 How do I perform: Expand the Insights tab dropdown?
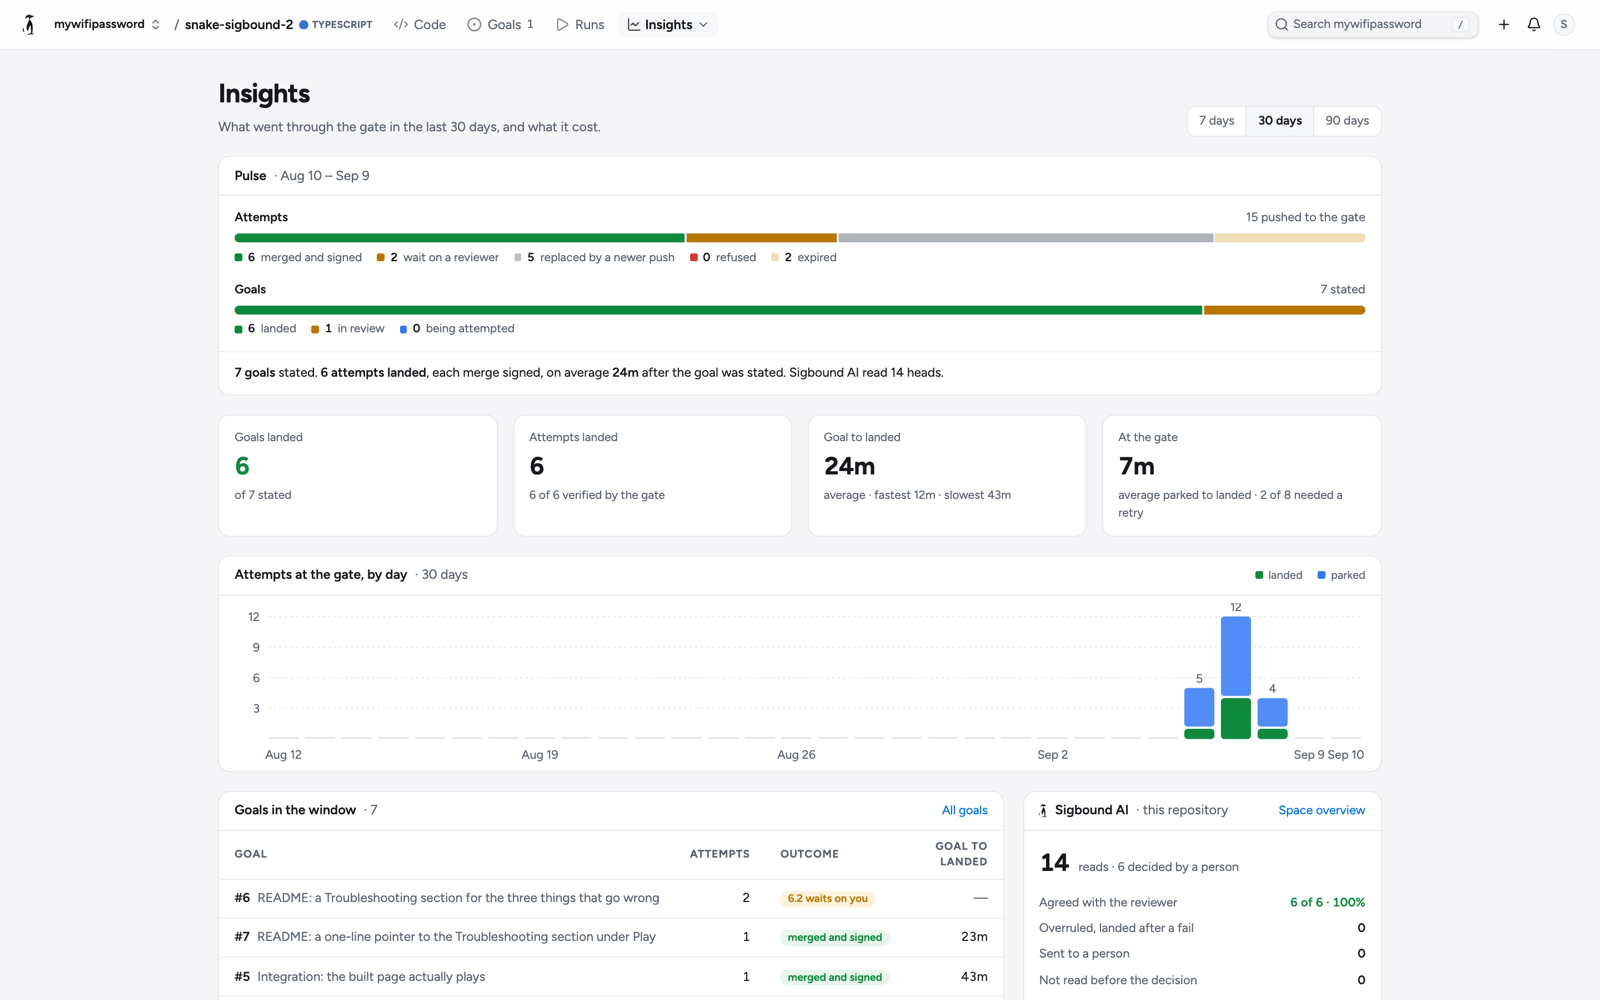point(668,24)
